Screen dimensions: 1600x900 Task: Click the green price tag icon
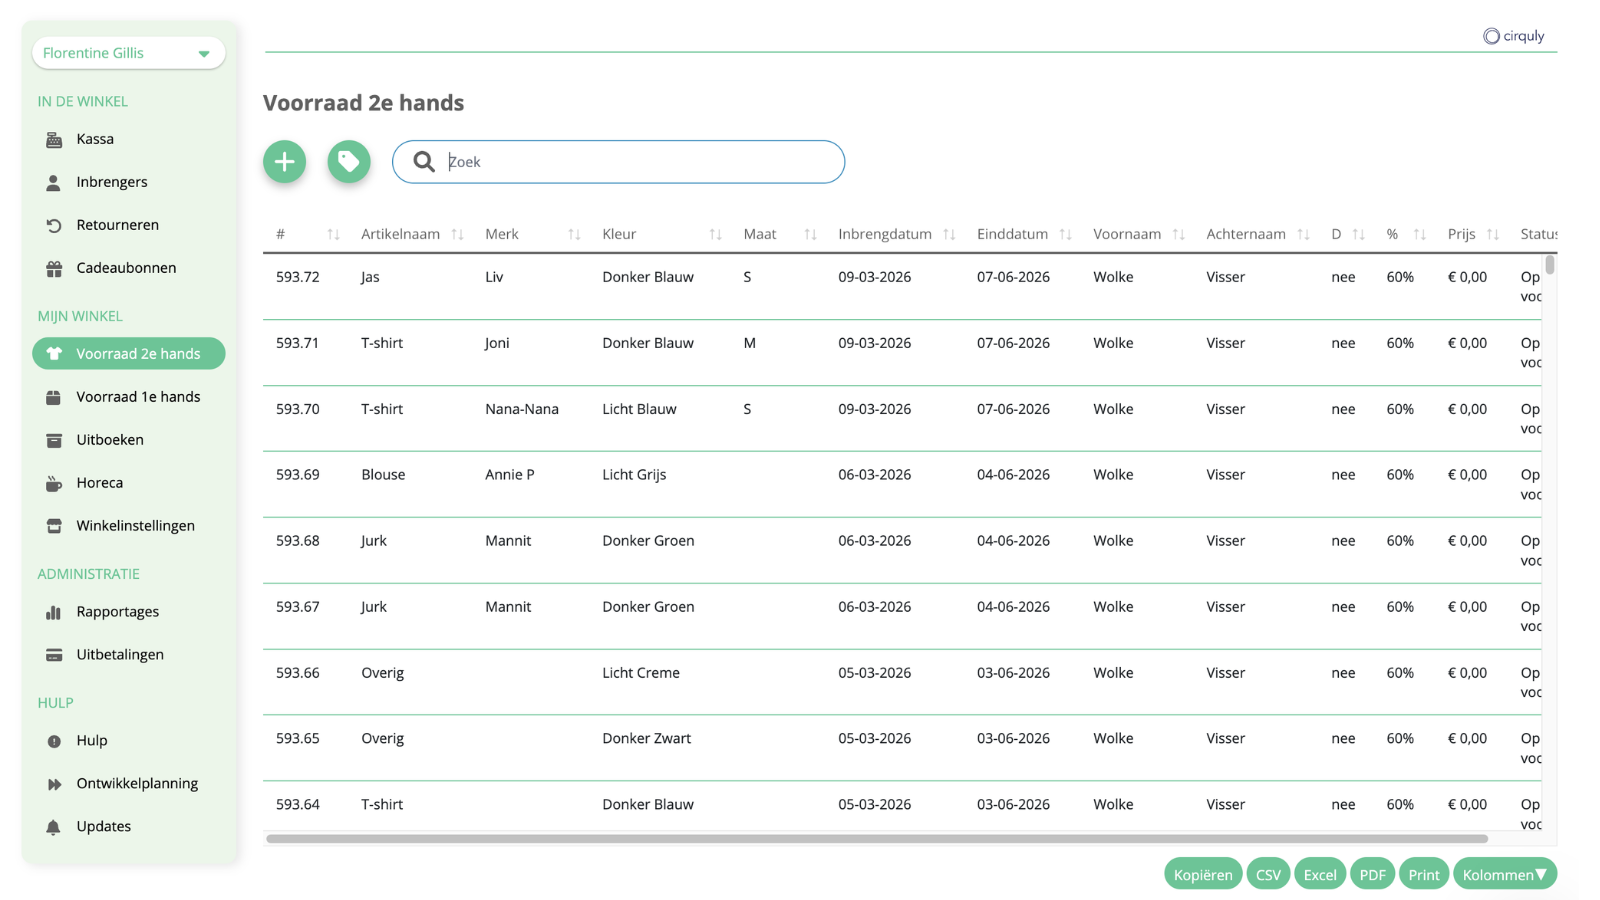coord(349,162)
